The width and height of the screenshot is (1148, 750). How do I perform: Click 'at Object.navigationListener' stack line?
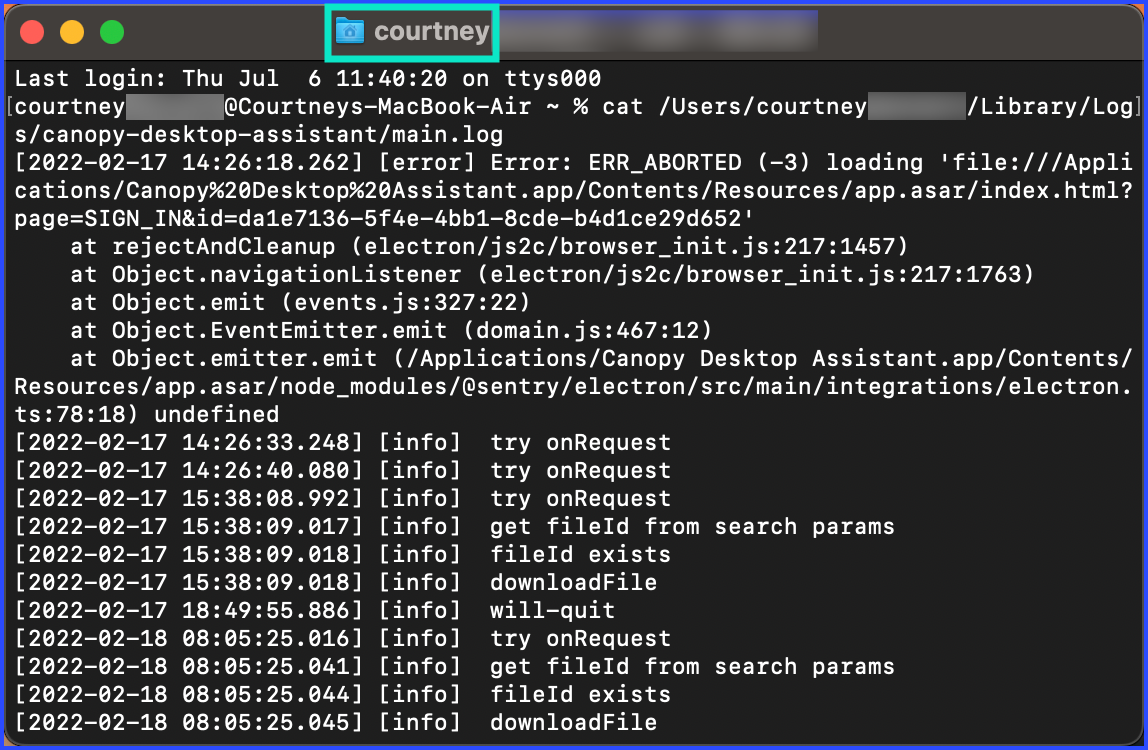tap(552, 275)
